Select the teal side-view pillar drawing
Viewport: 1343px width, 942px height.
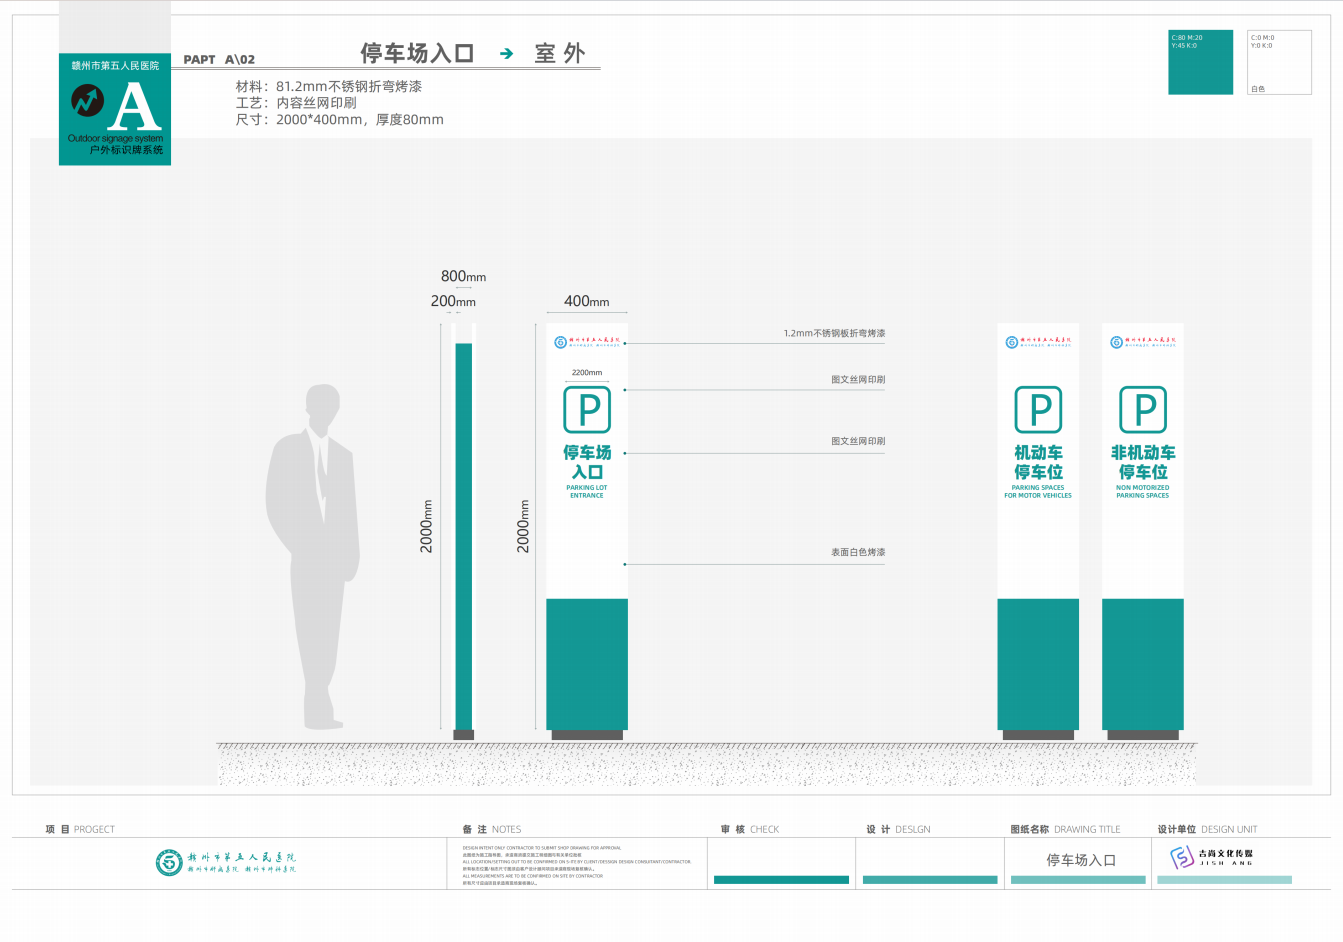point(464,537)
